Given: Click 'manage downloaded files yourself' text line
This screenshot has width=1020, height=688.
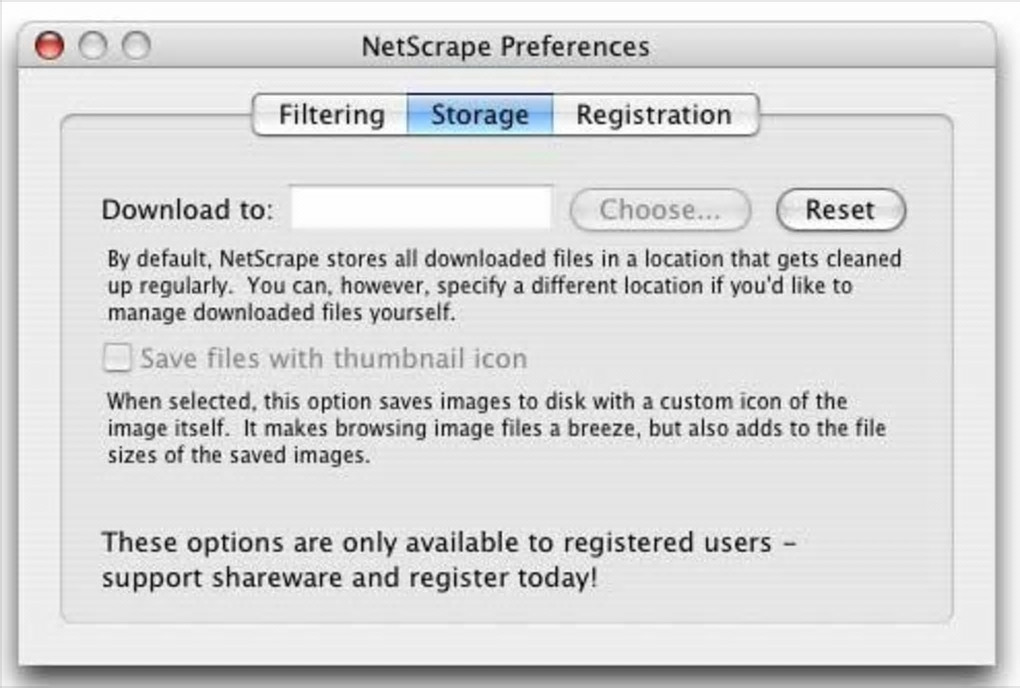Looking at the screenshot, I should (281, 313).
